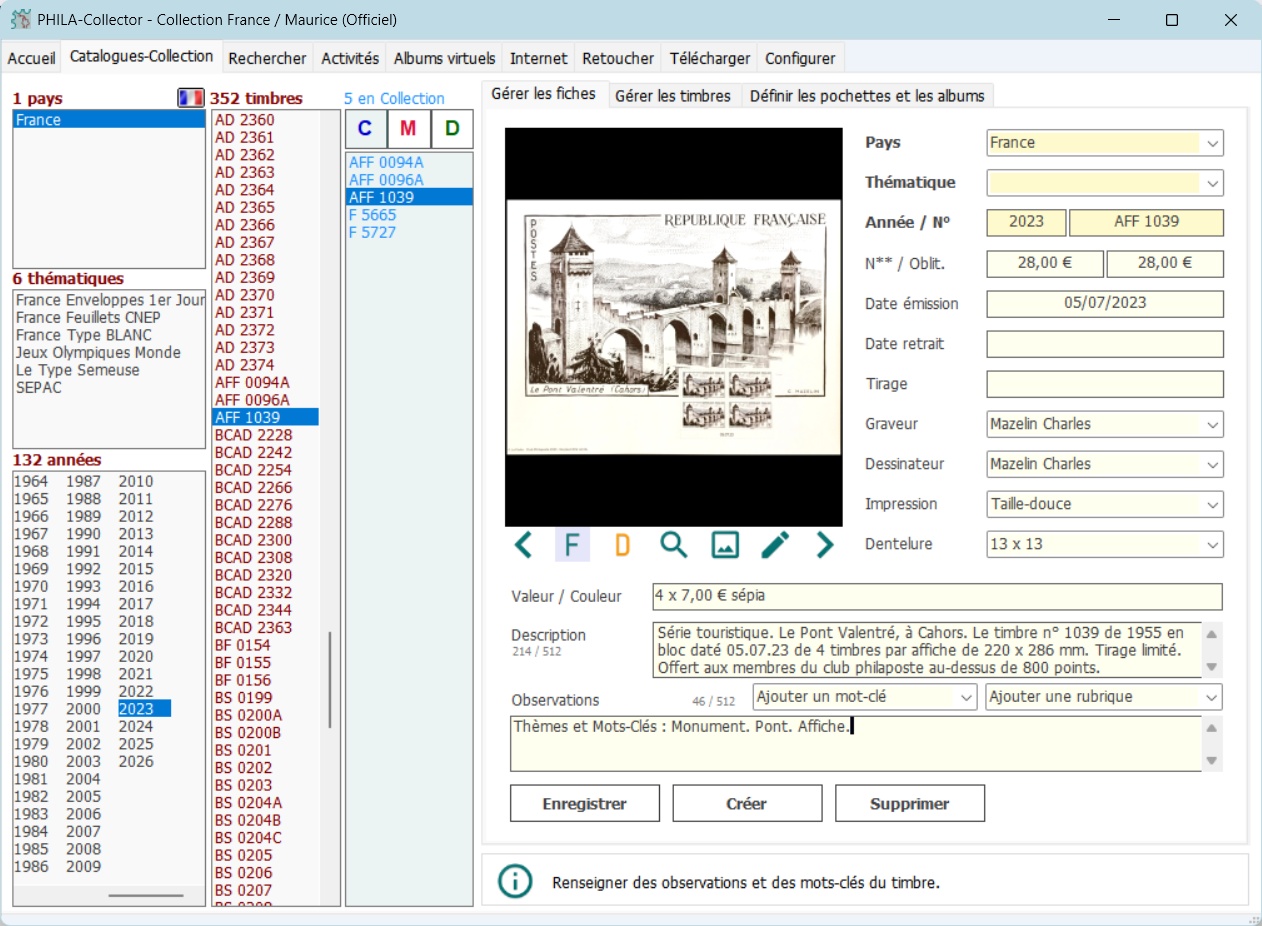Open the Pays dropdown
The height and width of the screenshot is (926, 1262).
click(1213, 143)
